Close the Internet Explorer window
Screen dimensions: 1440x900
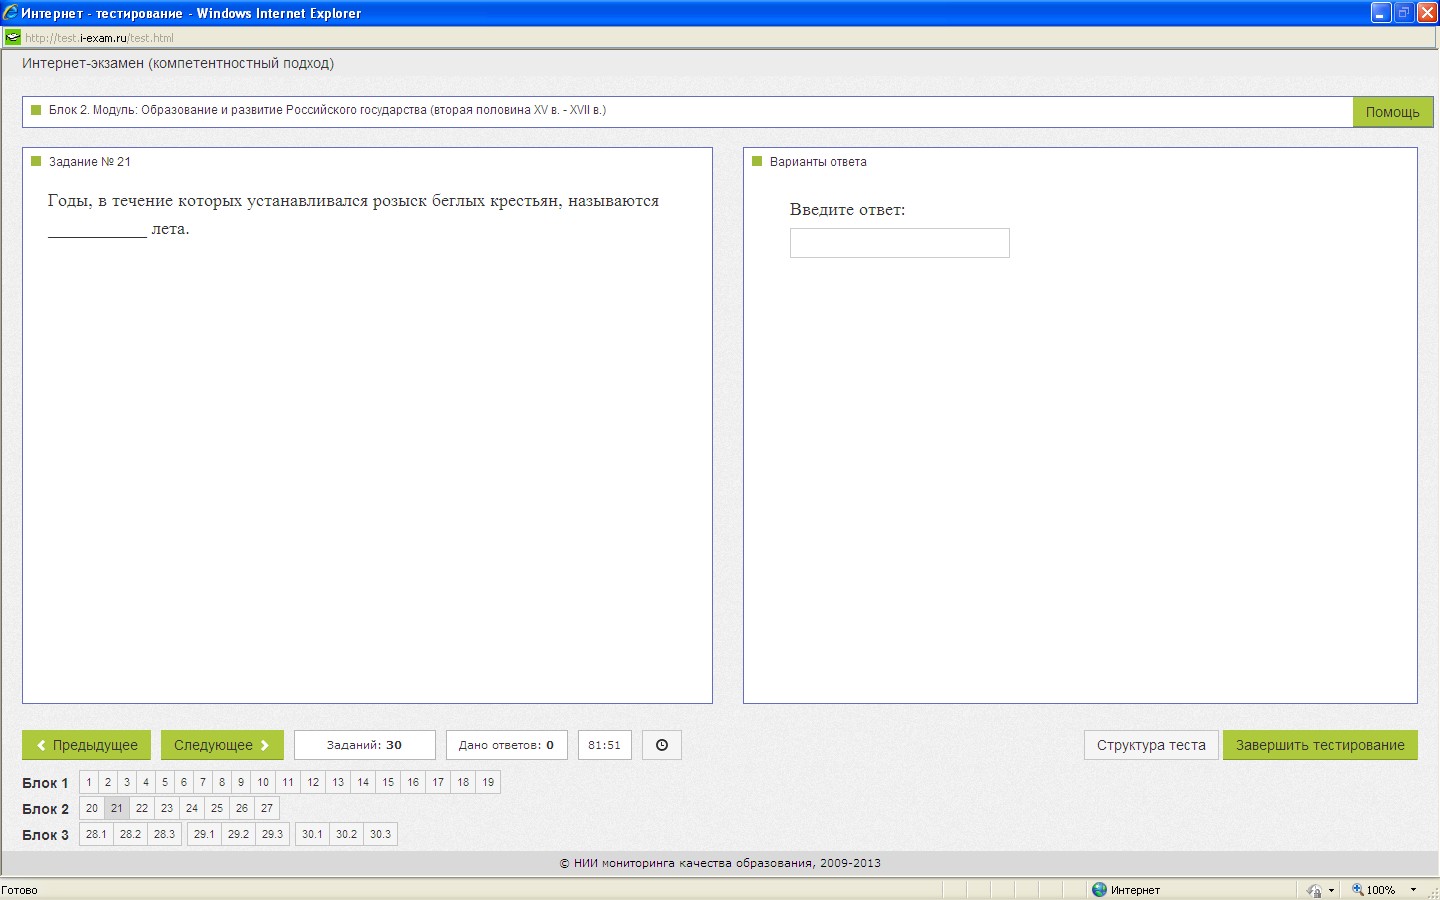pos(1427,13)
